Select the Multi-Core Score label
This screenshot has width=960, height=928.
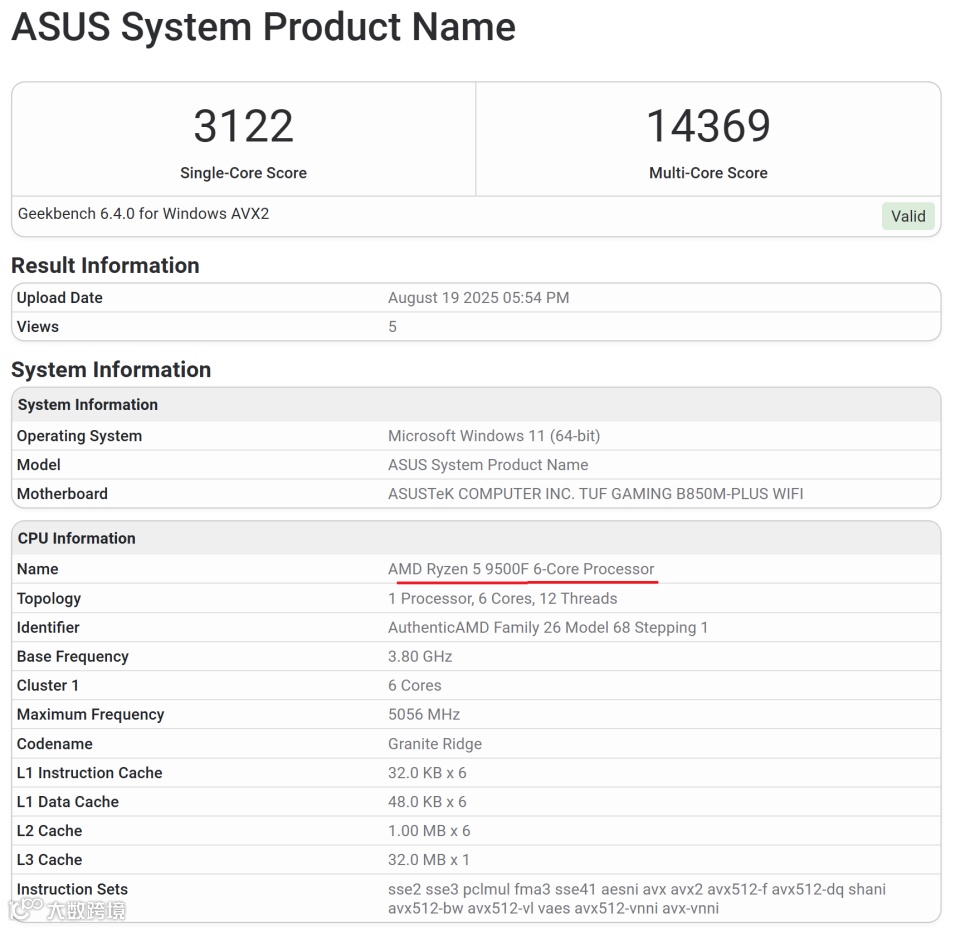point(708,173)
